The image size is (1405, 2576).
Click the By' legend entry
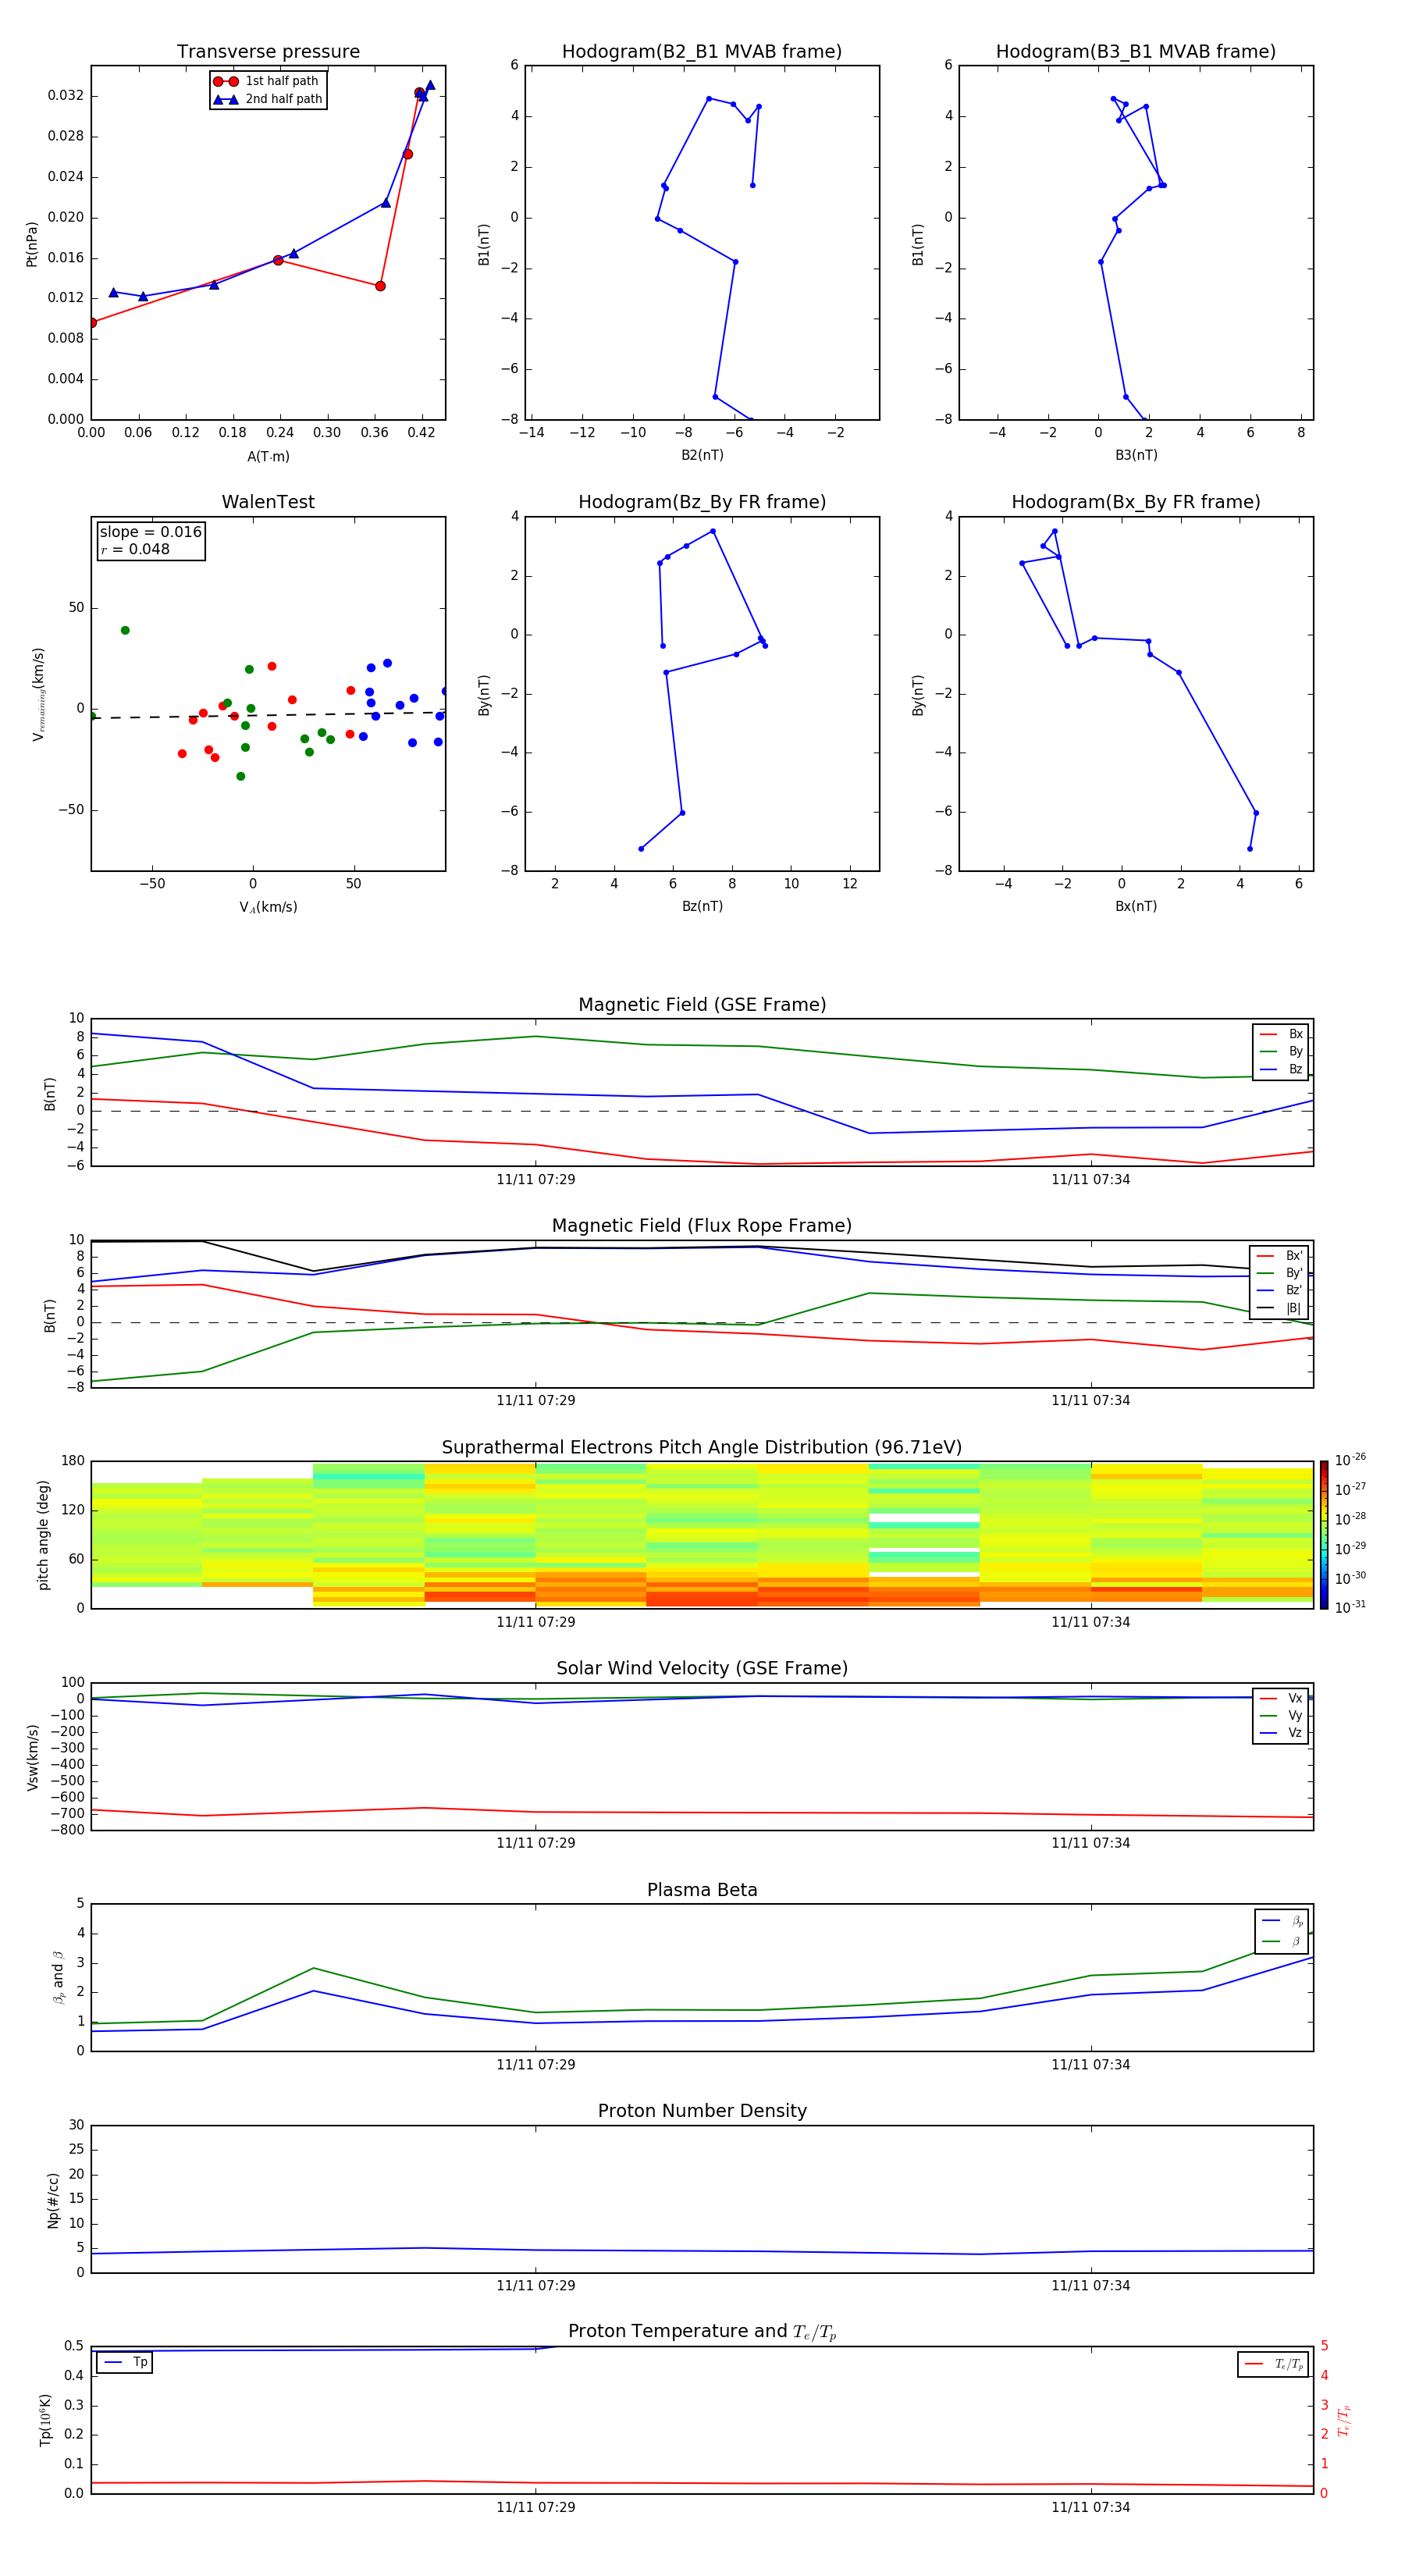(x=1279, y=1273)
